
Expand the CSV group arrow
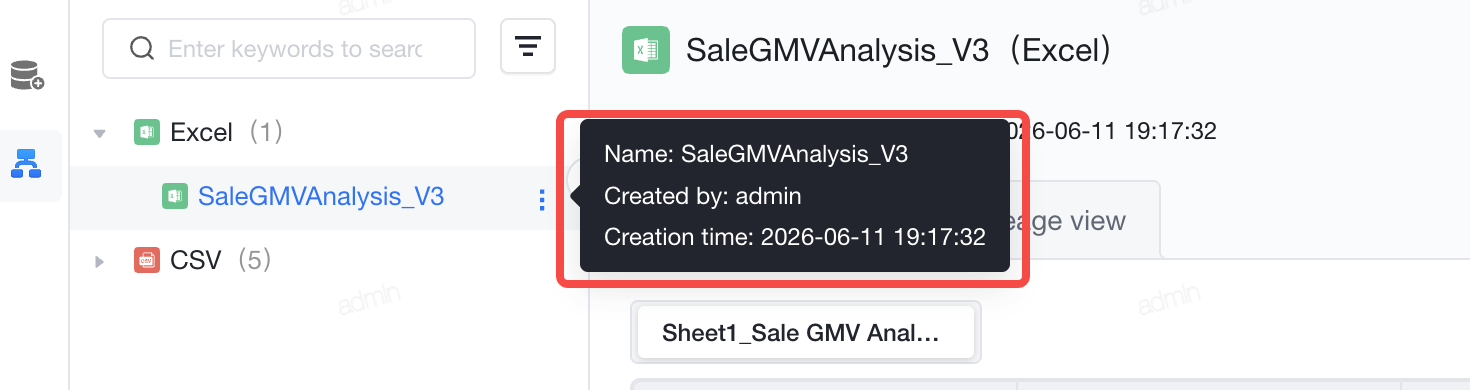(x=99, y=262)
